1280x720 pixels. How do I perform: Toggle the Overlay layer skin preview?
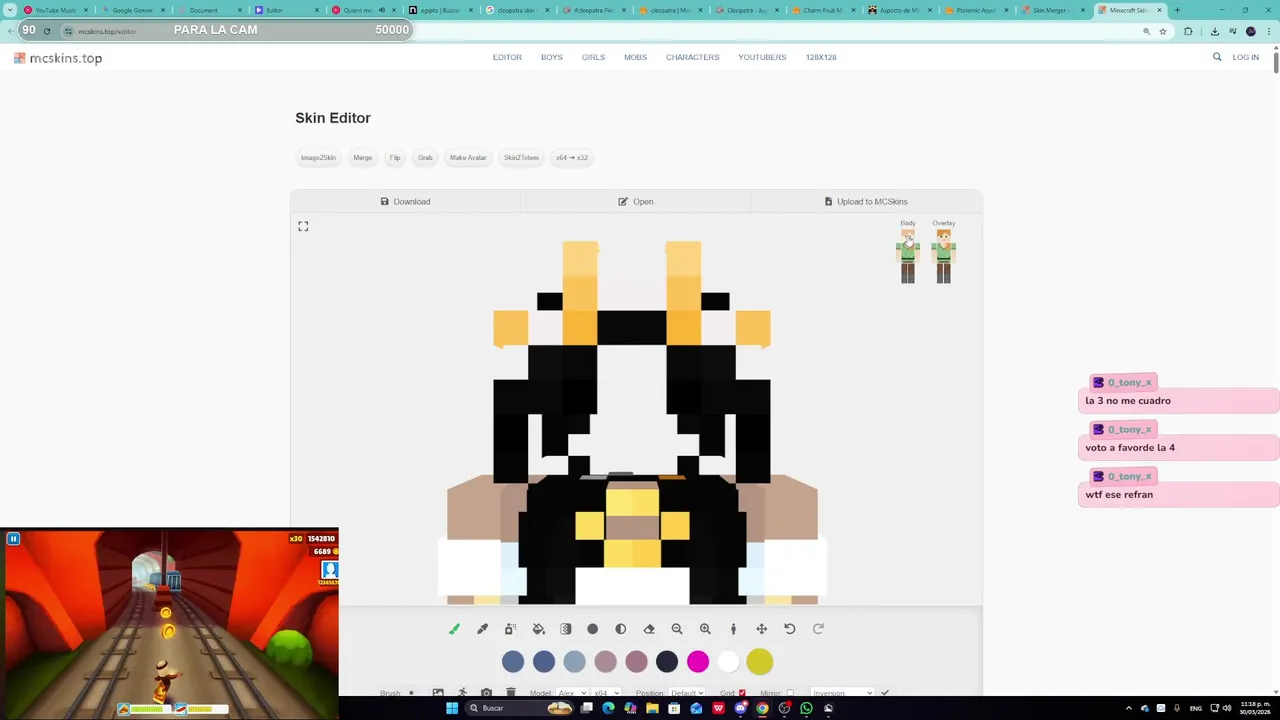click(943, 256)
